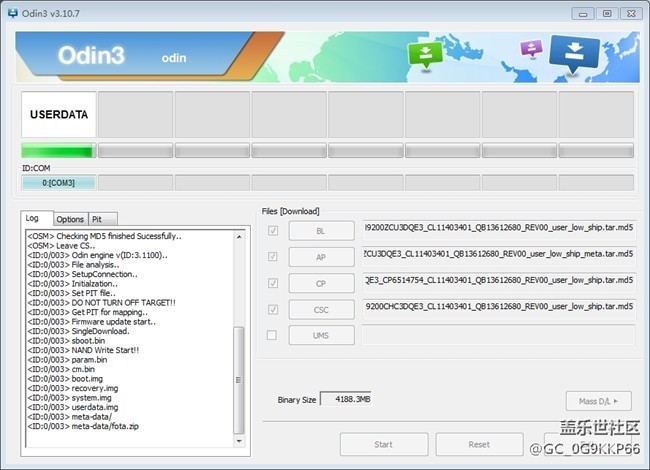
Task: Click the AP file button
Action: (x=321, y=257)
